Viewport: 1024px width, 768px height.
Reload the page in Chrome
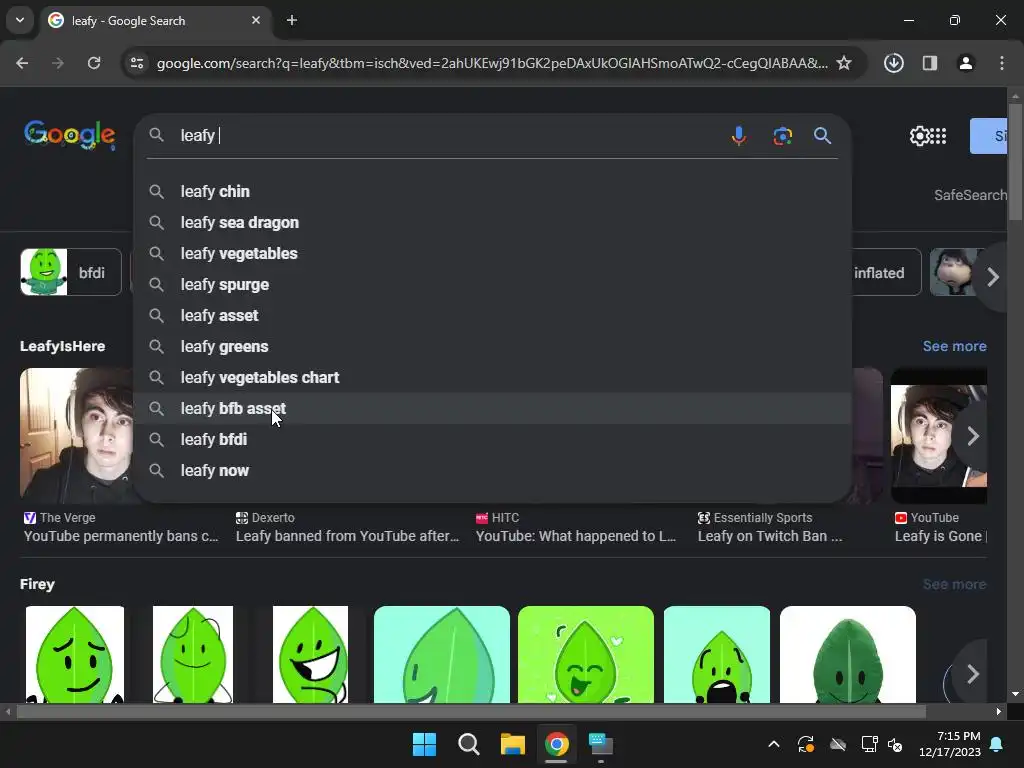(94, 63)
